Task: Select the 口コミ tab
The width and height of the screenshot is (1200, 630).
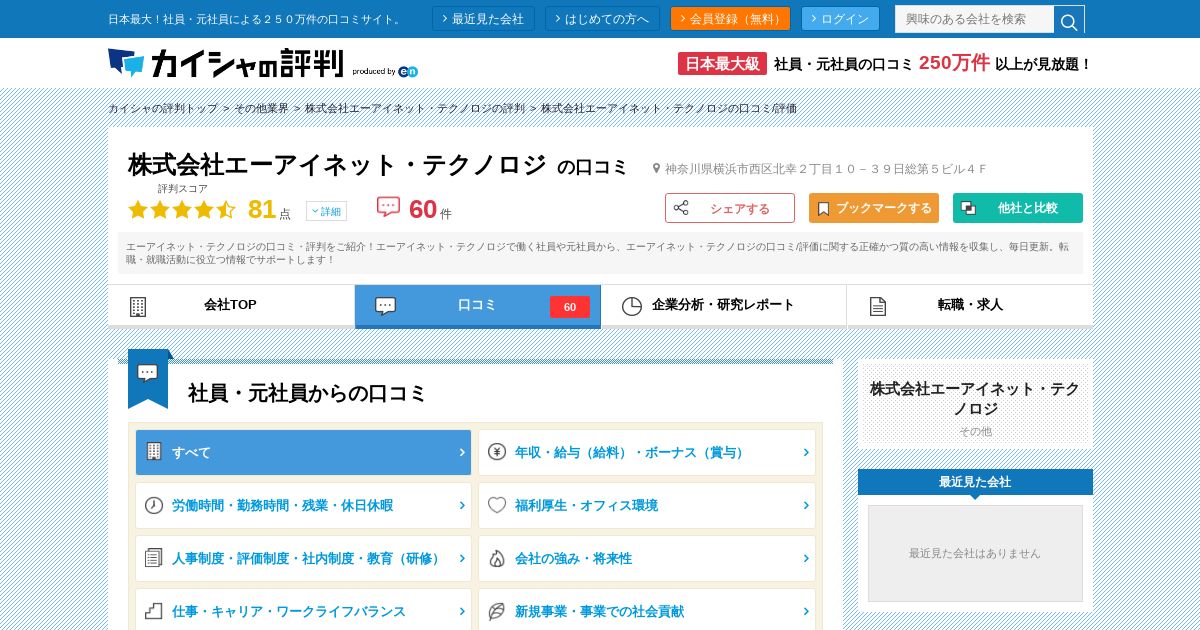Action: click(x=478, y=306)
